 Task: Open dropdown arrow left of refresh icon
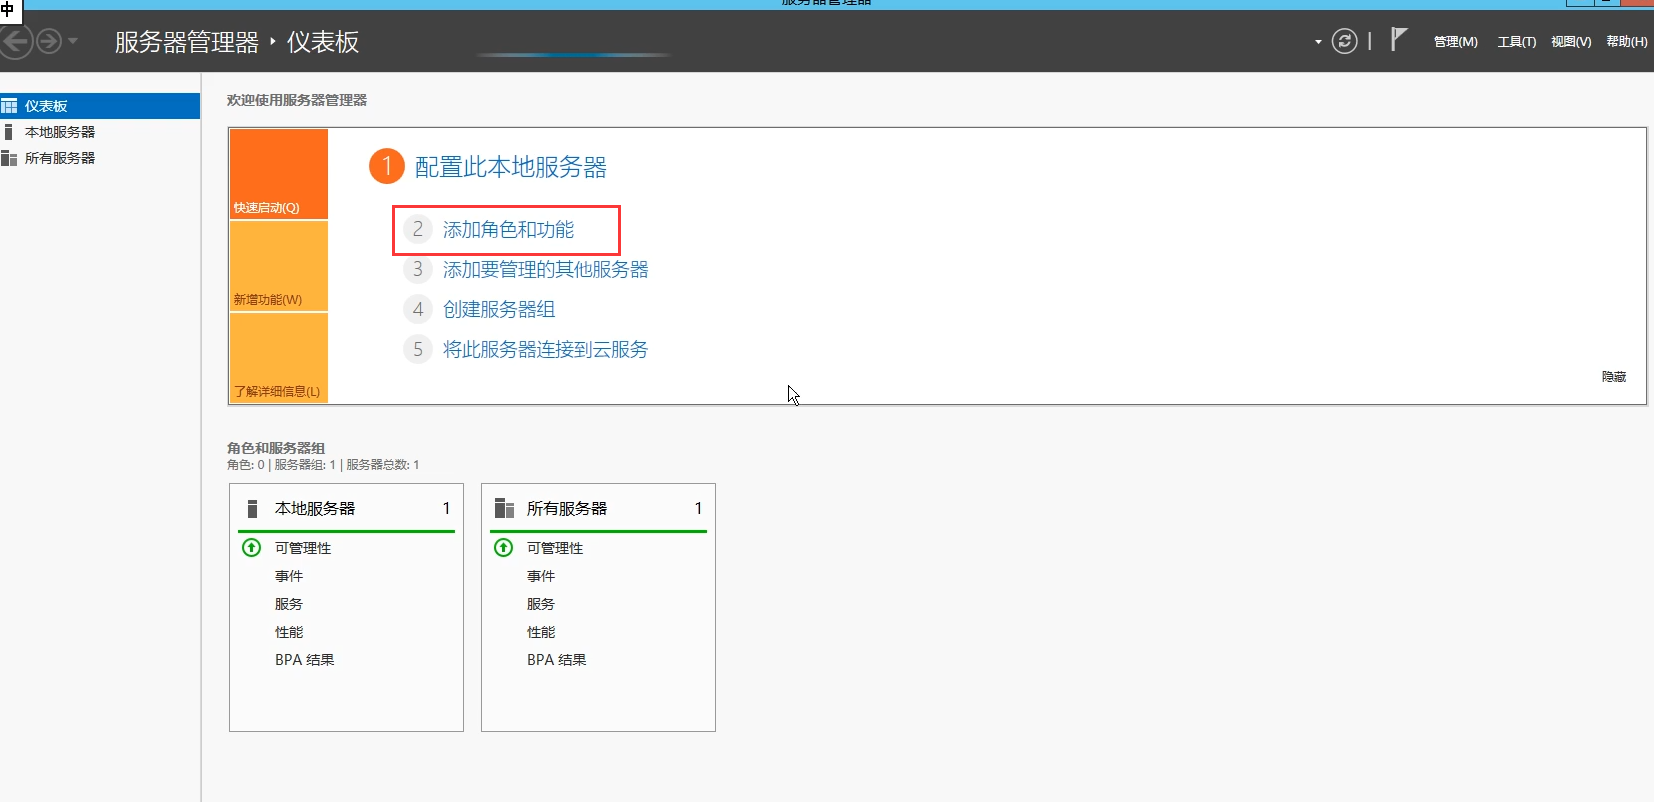coord(1318,42)
